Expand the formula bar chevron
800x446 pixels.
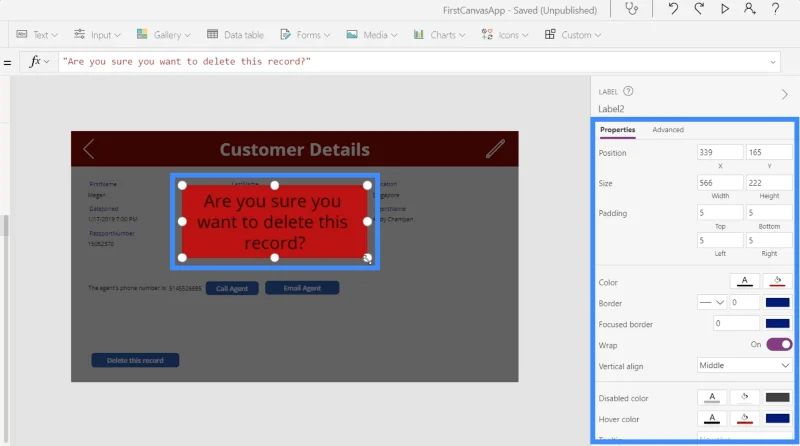[773, 62]
